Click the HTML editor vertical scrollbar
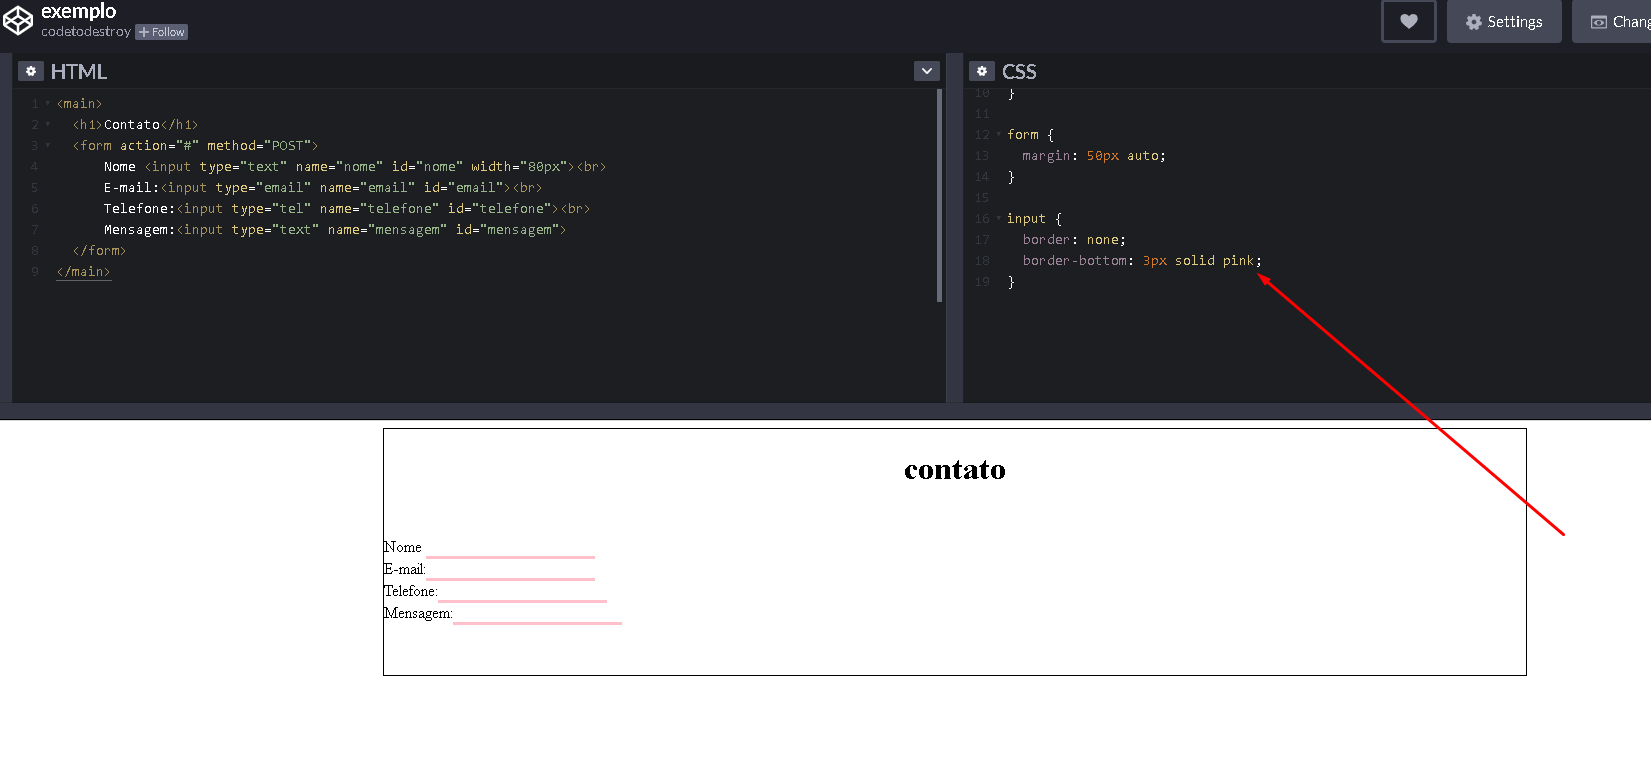The width and height of the screenshot is (1651, 762). click(939, 195)
